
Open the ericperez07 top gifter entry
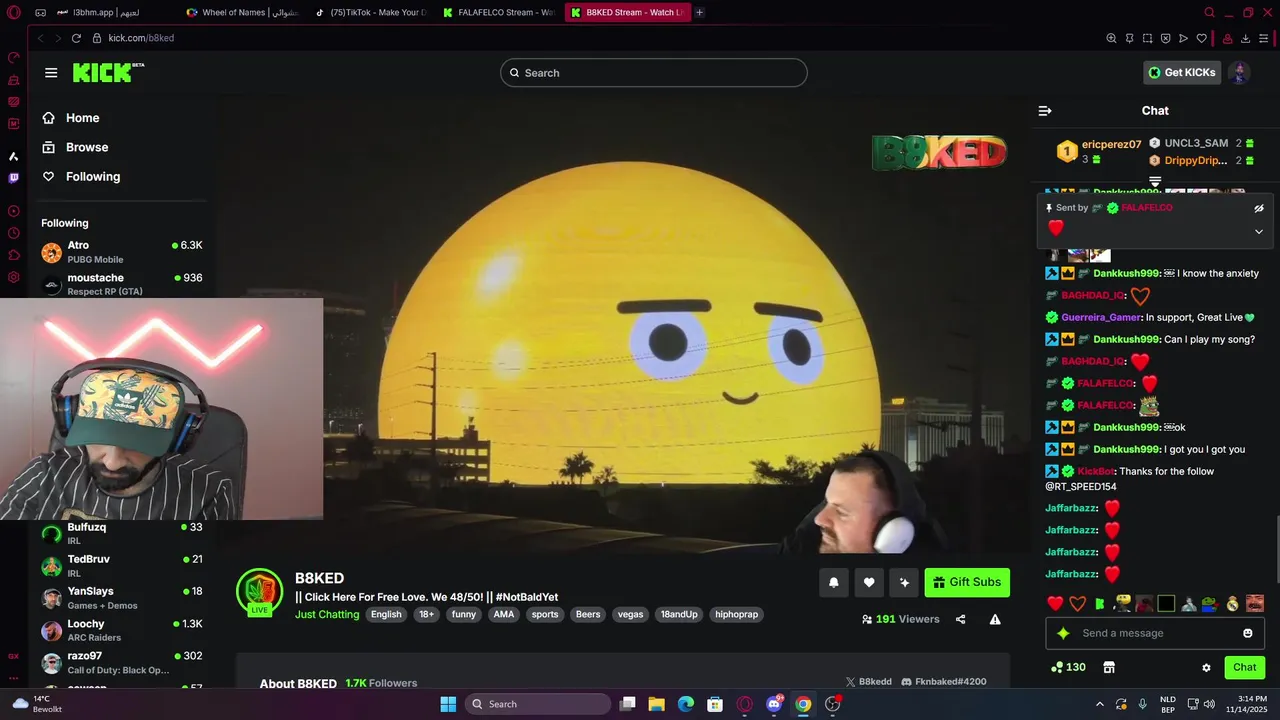pyautogui.click(x=1099, y=151)
